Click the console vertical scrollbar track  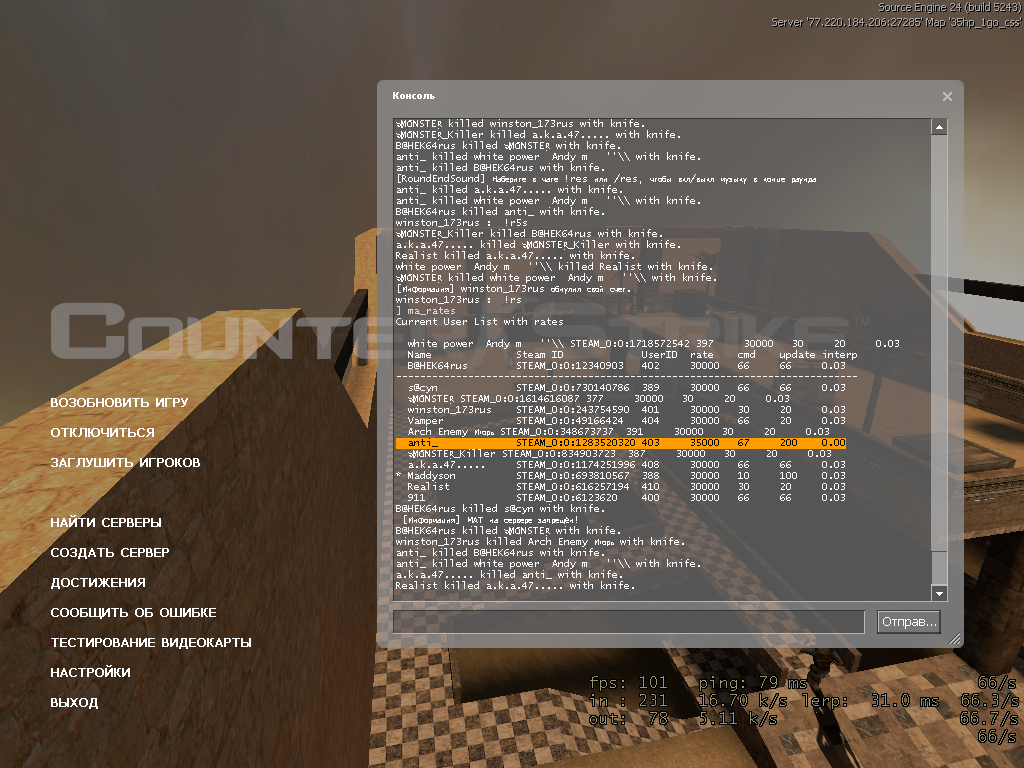[939, 359]
